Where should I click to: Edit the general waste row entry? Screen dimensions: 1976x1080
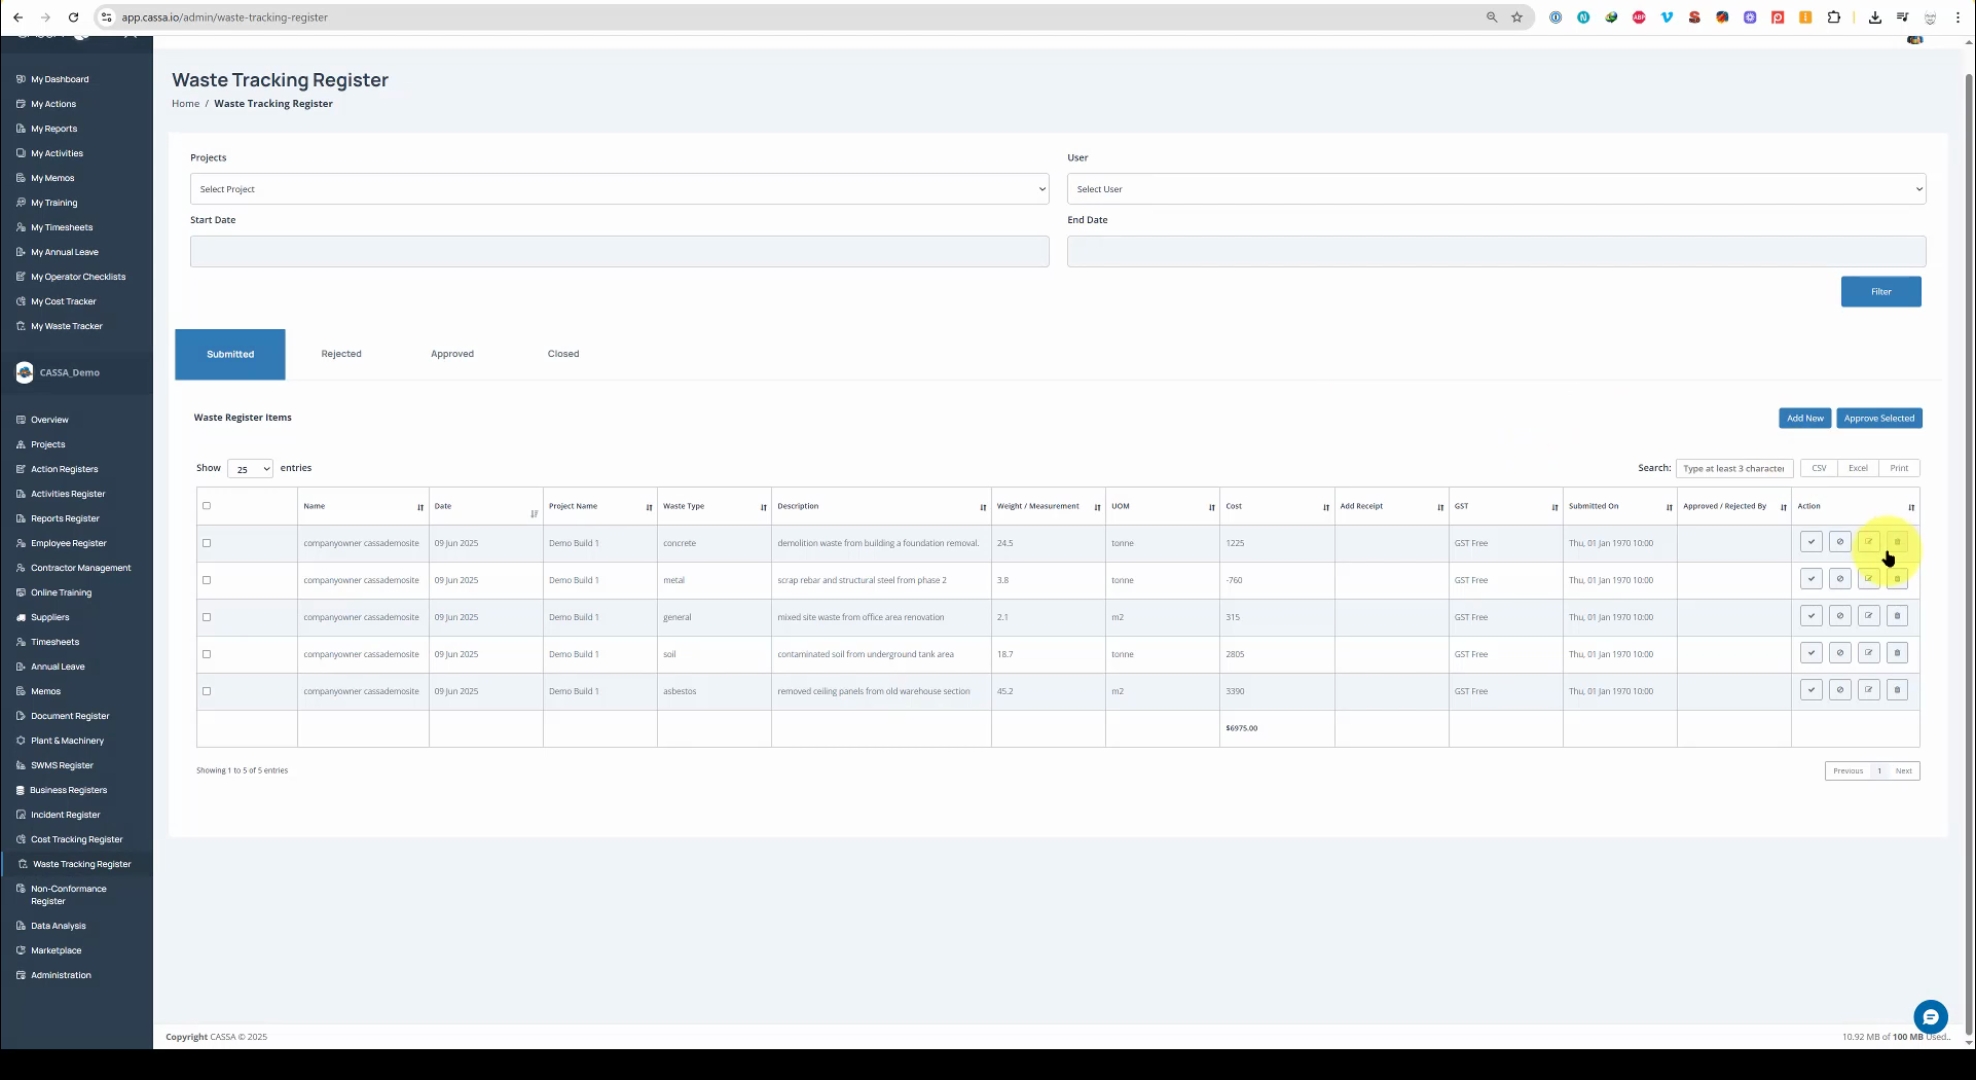[1868, 616]
